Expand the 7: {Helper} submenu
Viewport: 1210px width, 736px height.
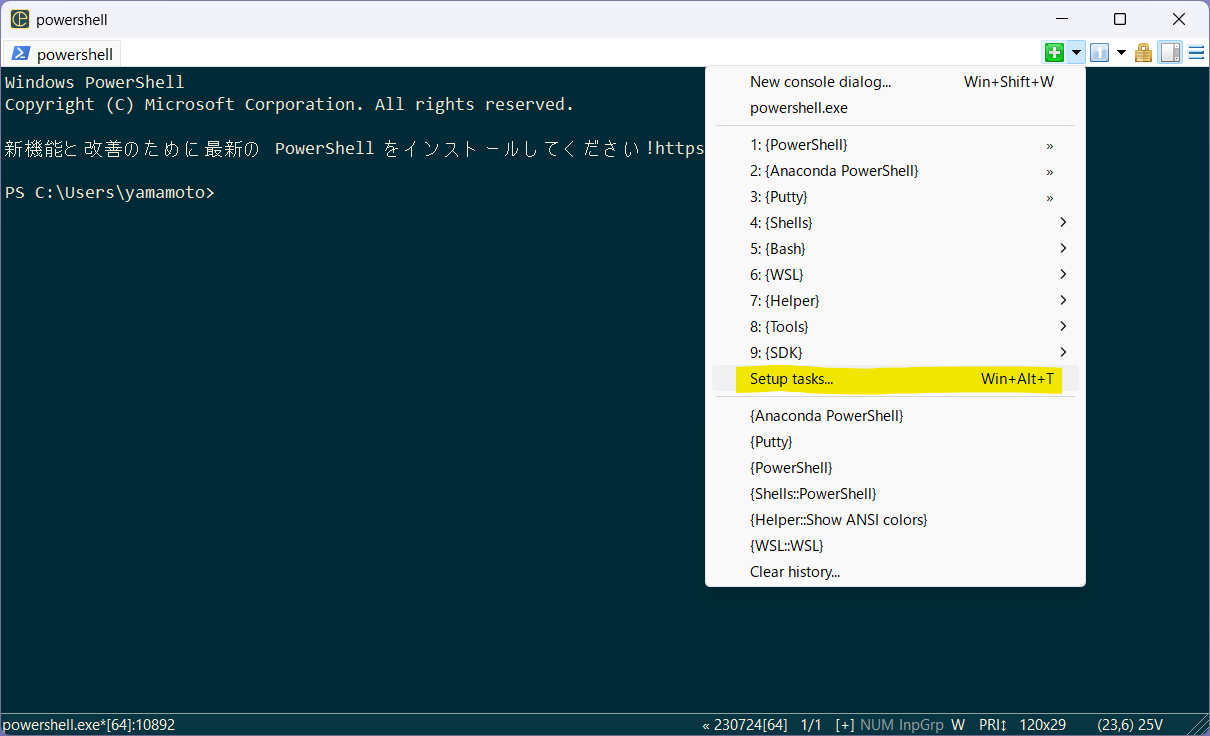[895, 301]
